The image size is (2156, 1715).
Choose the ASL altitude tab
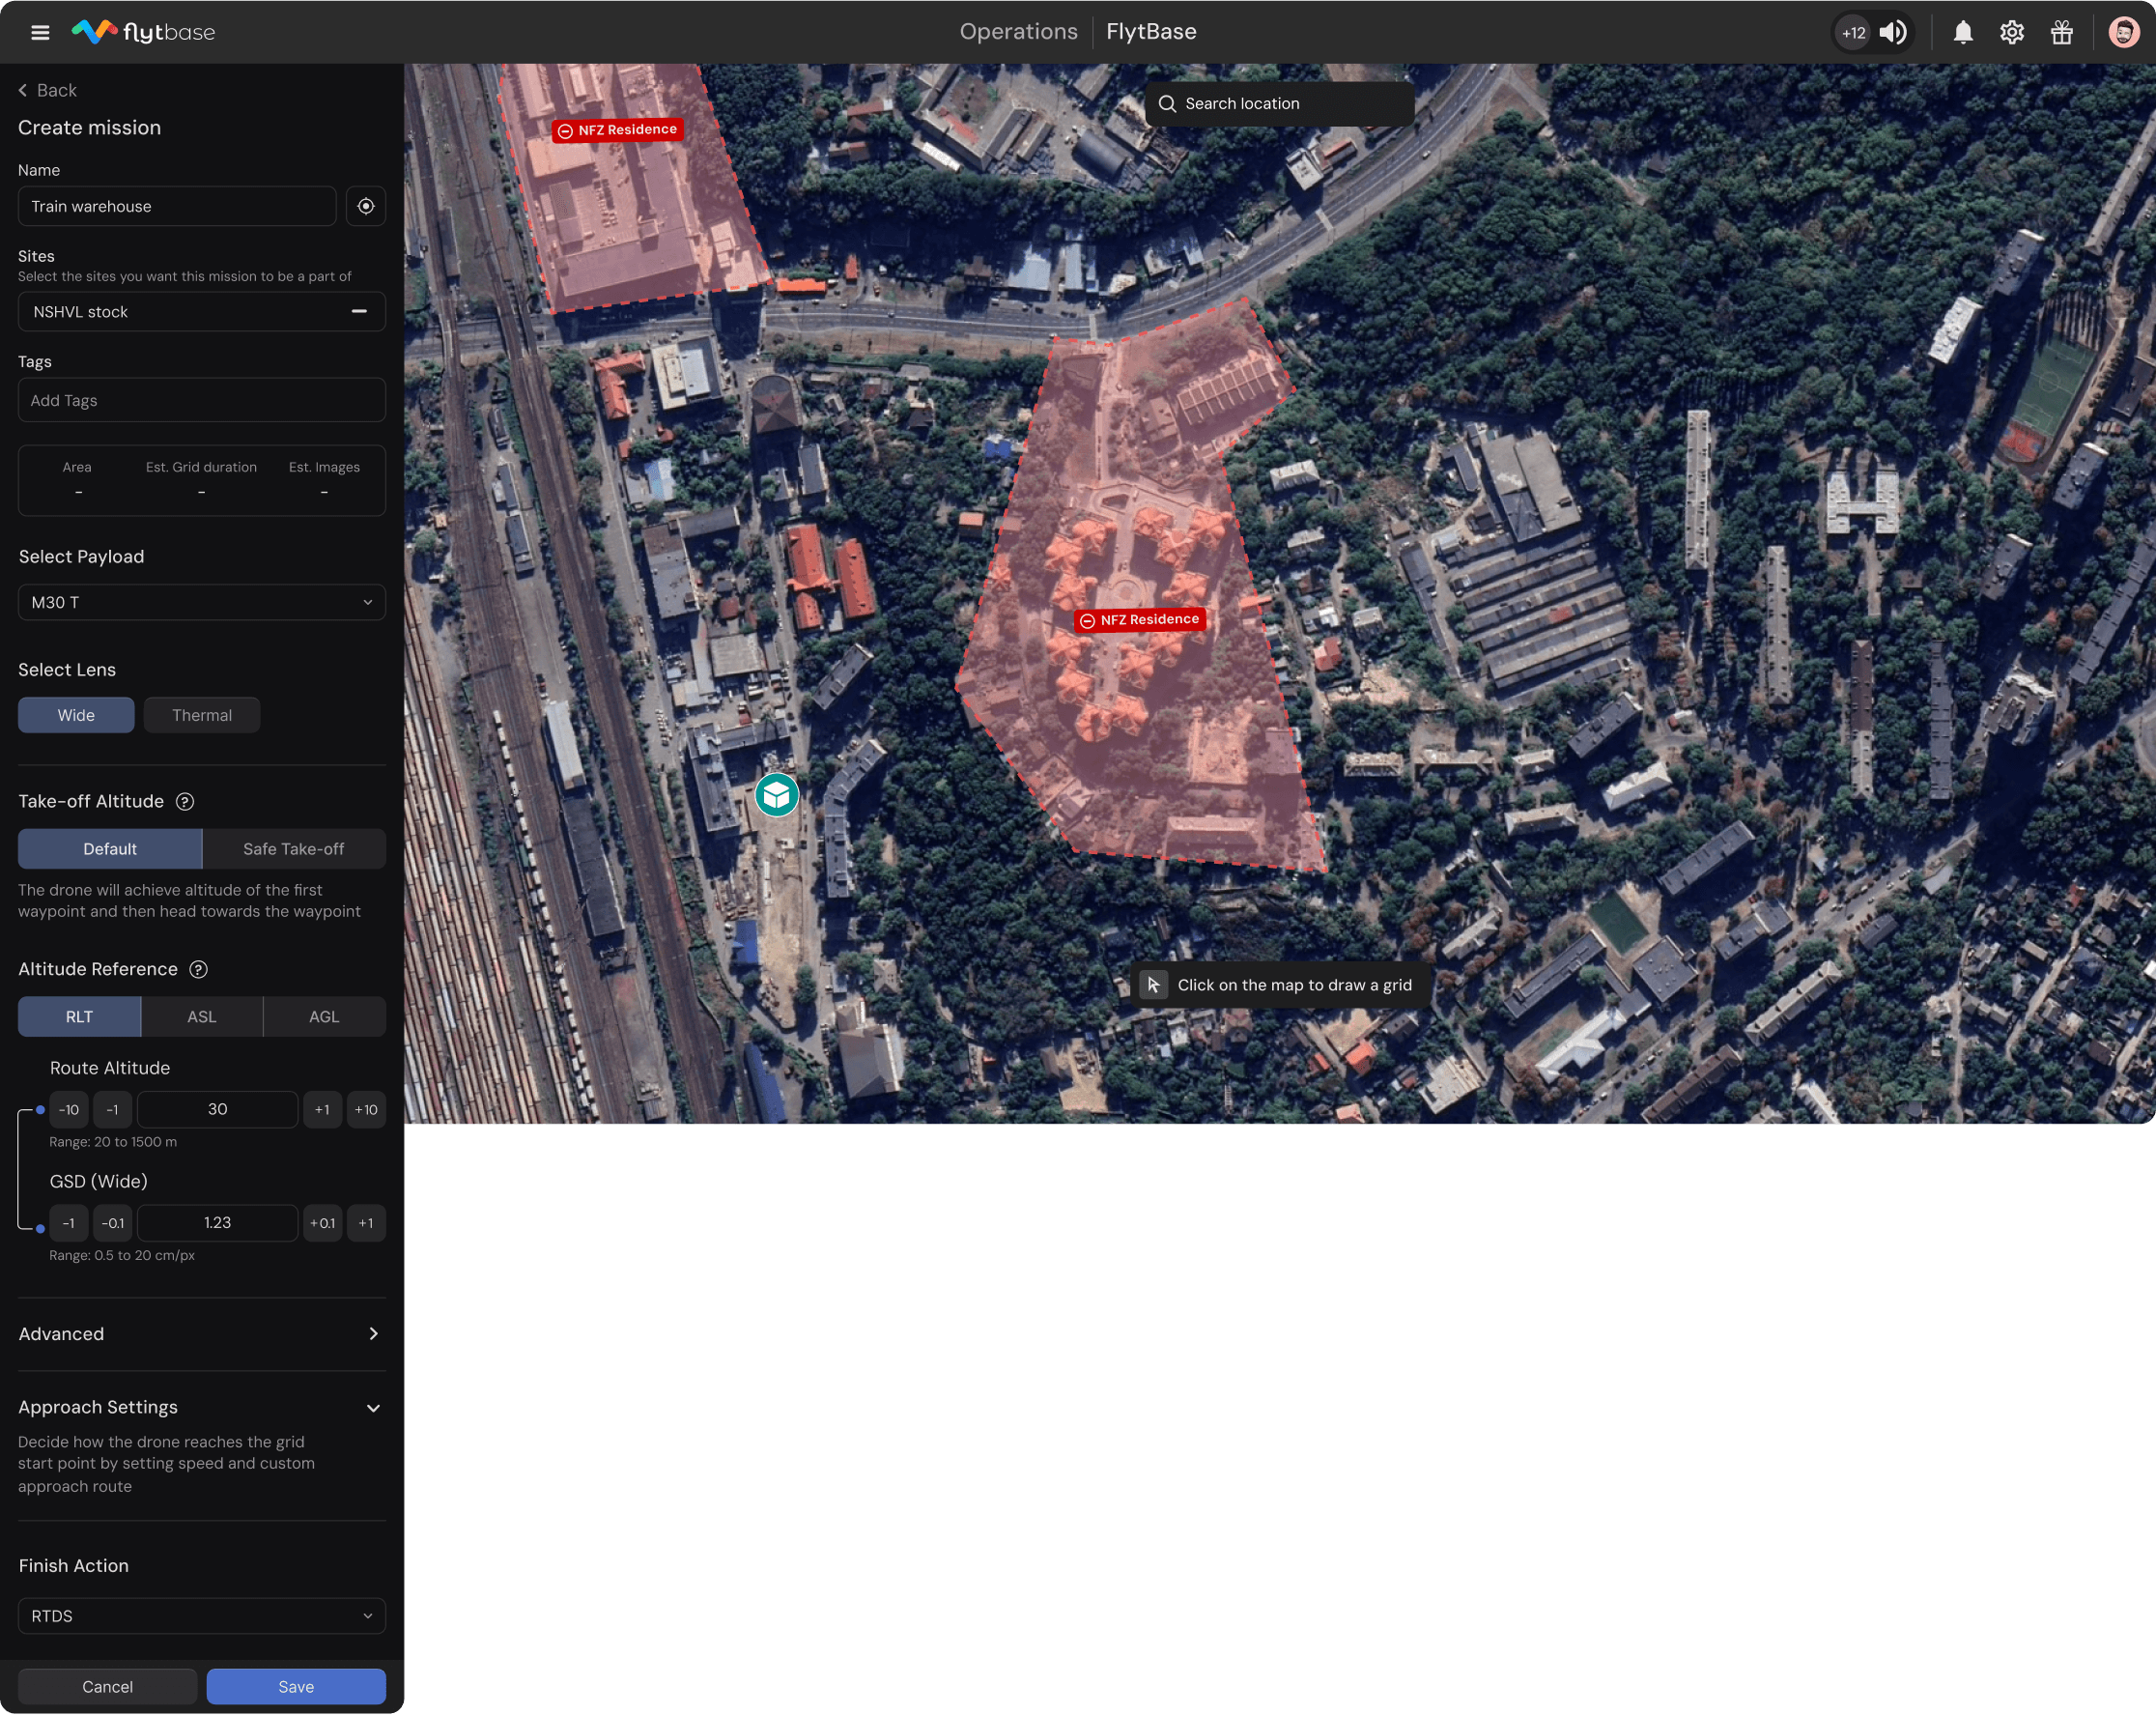[x=201, y=1016]
